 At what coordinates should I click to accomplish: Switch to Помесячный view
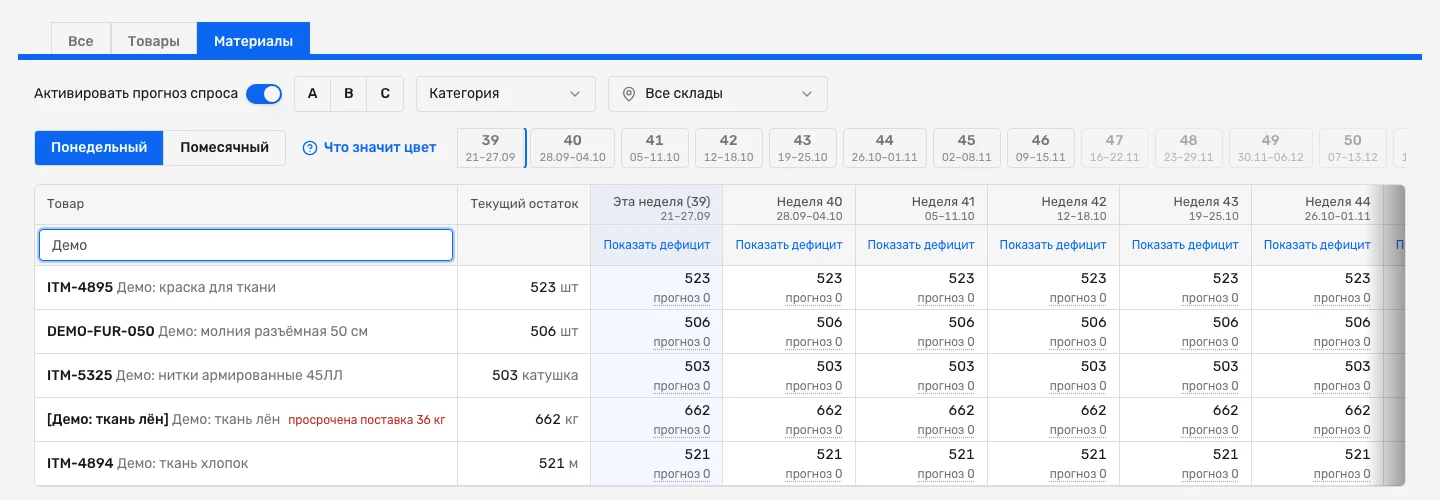(x=224, y=148)
